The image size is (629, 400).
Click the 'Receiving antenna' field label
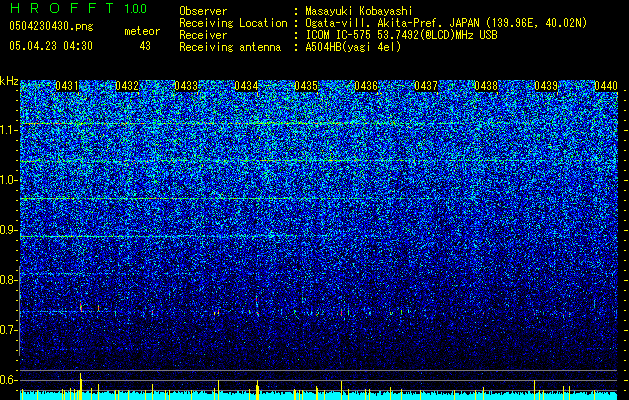230,47
